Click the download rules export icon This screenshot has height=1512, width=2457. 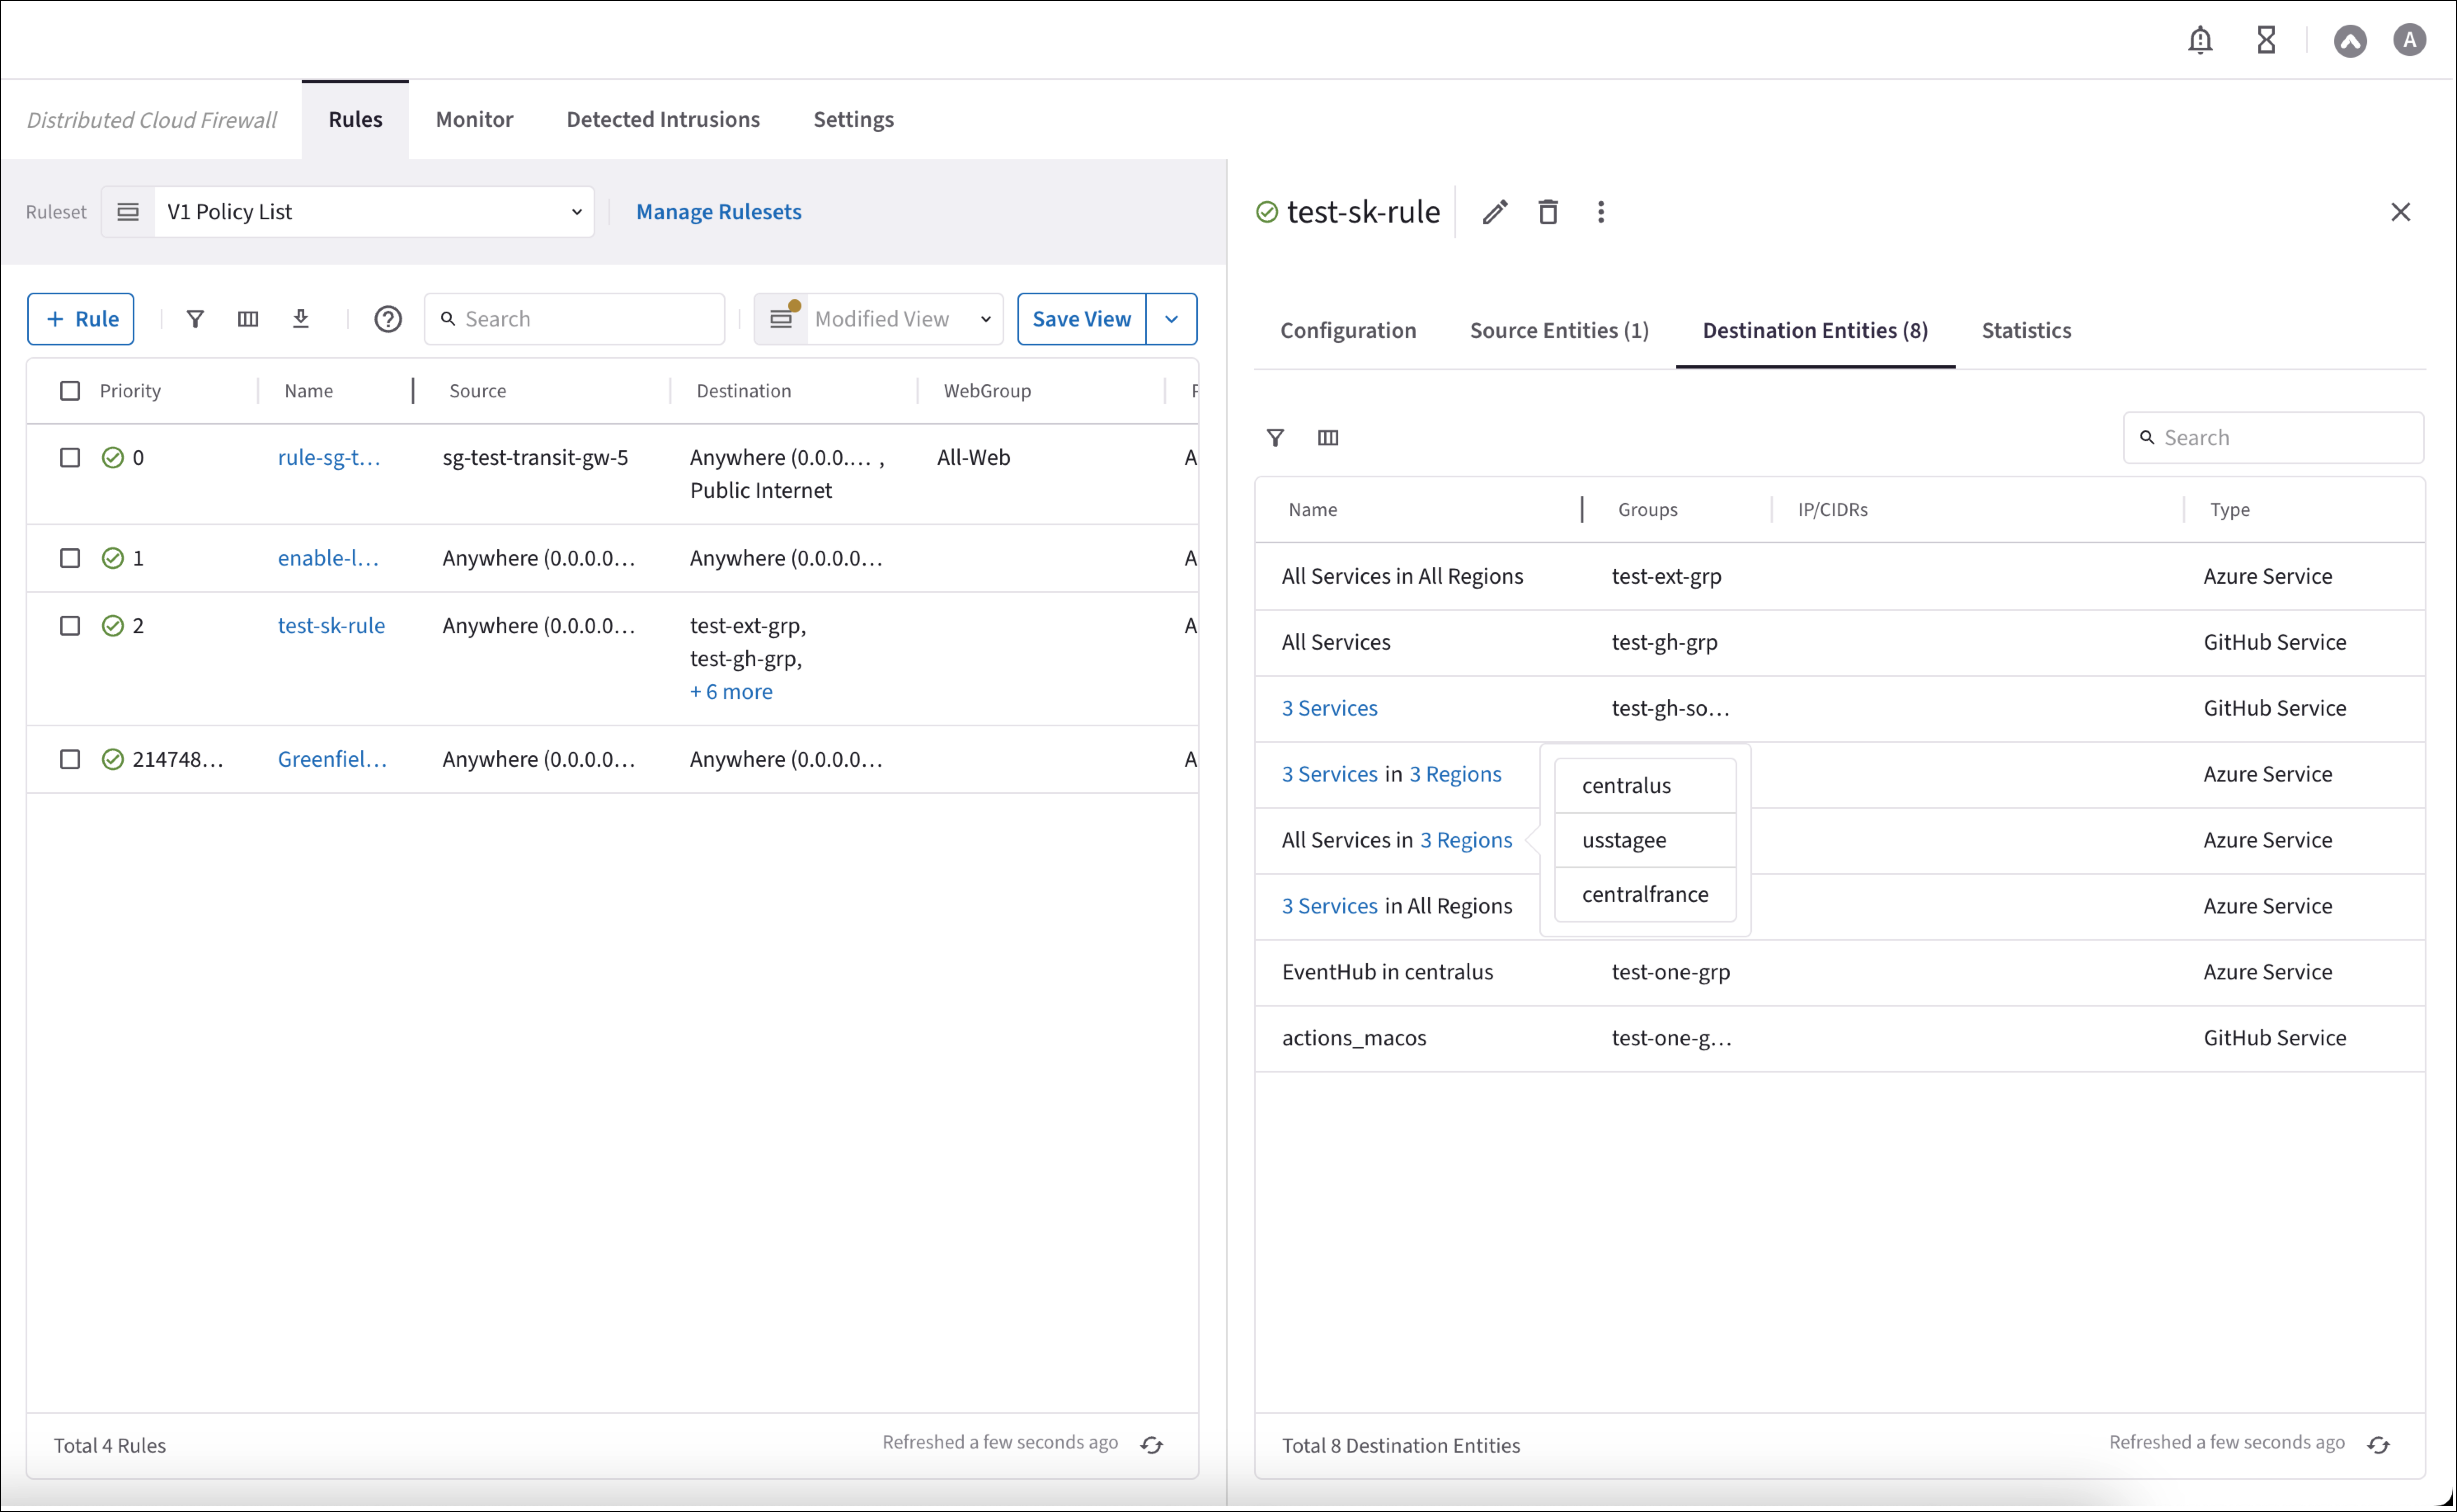pyautogui.click(x=300, y=319)
